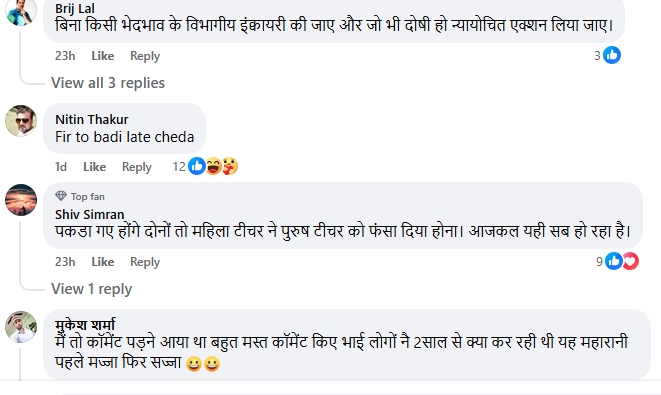The image size is (661, 395).
Task: Click the thumbs-up reaction on Shiv Simran's comment
Action: (x=614, y=261)
